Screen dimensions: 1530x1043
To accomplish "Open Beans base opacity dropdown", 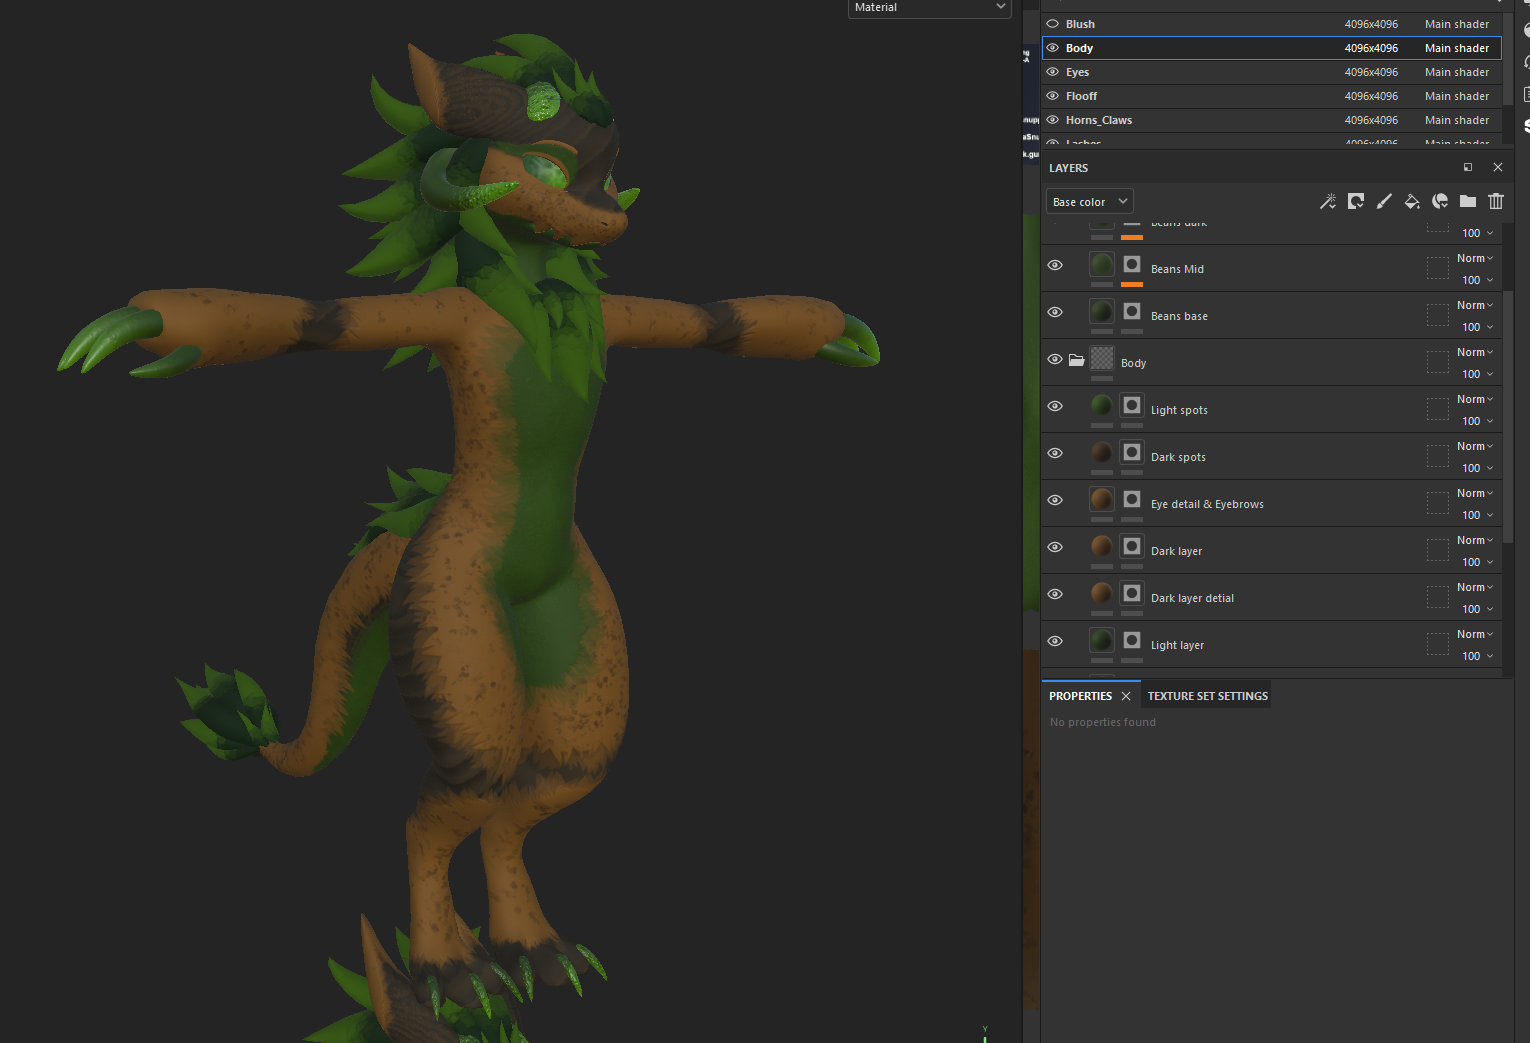I will (x=1477, y=327).
